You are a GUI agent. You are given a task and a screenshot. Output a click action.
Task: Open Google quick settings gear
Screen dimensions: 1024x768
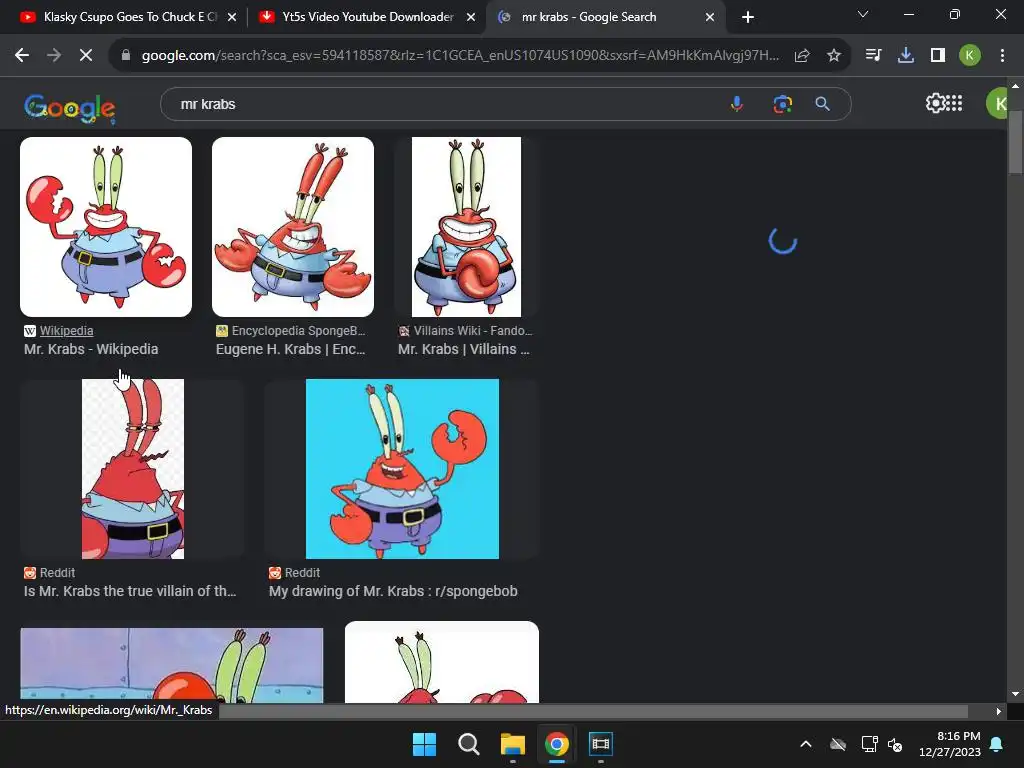click(x=935, y=103)
